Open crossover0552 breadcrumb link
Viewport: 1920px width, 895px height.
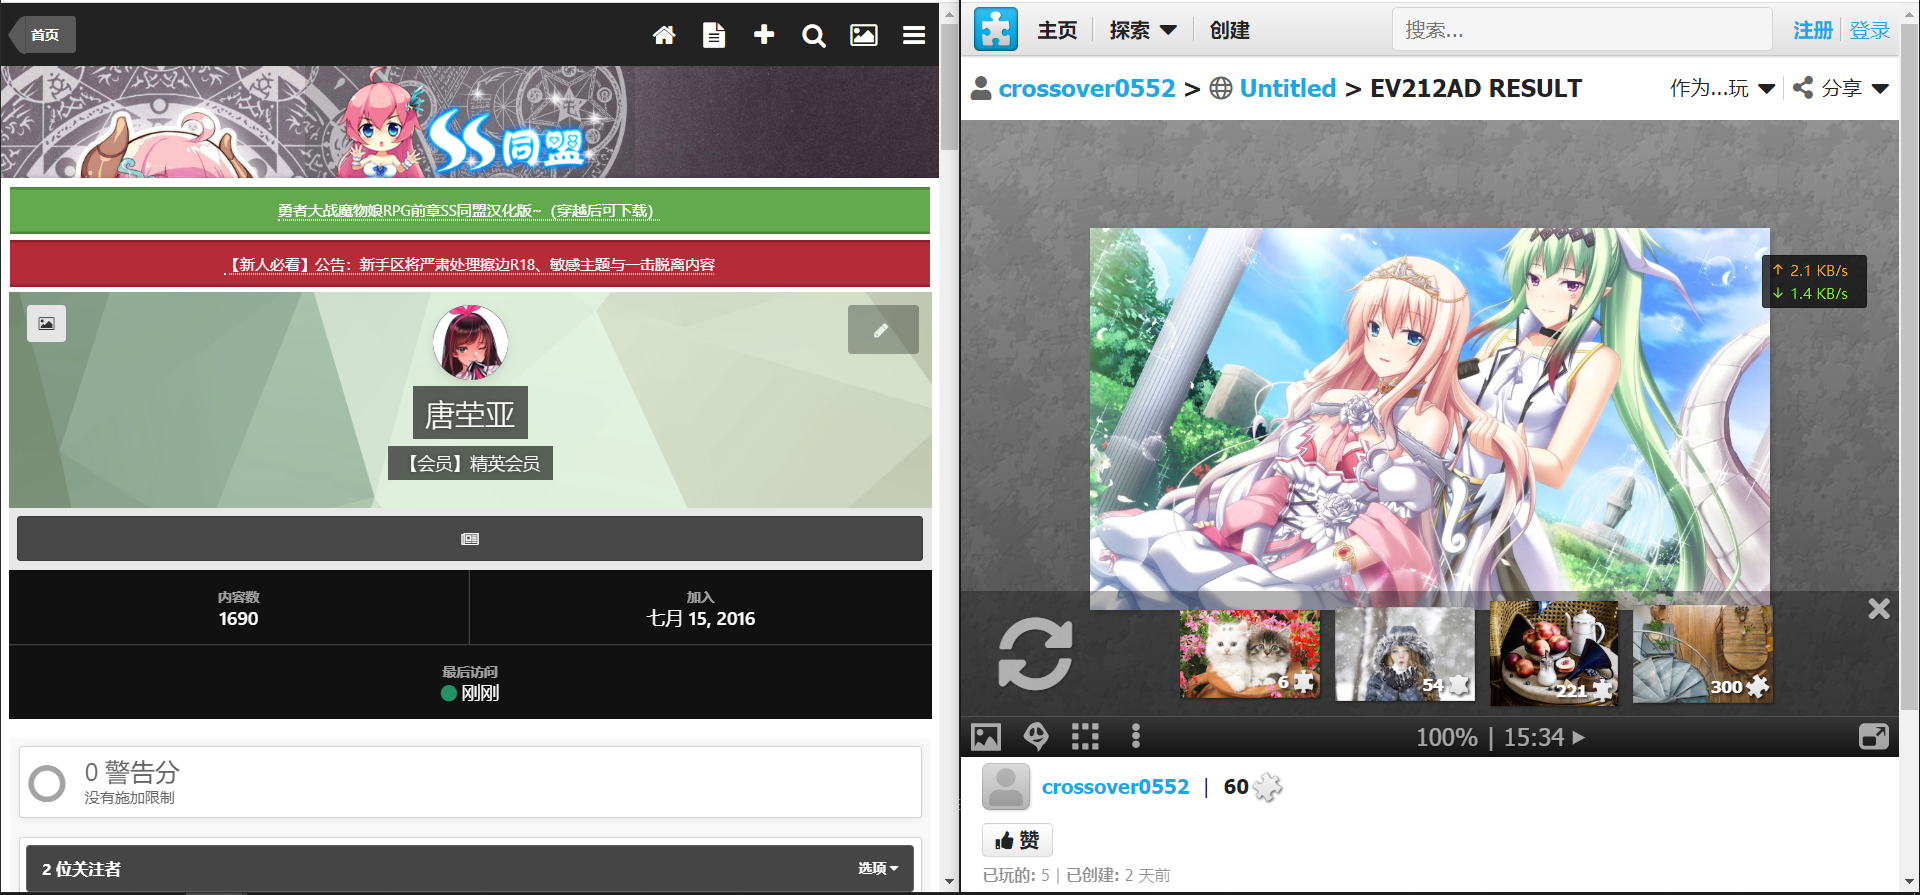1087,88
